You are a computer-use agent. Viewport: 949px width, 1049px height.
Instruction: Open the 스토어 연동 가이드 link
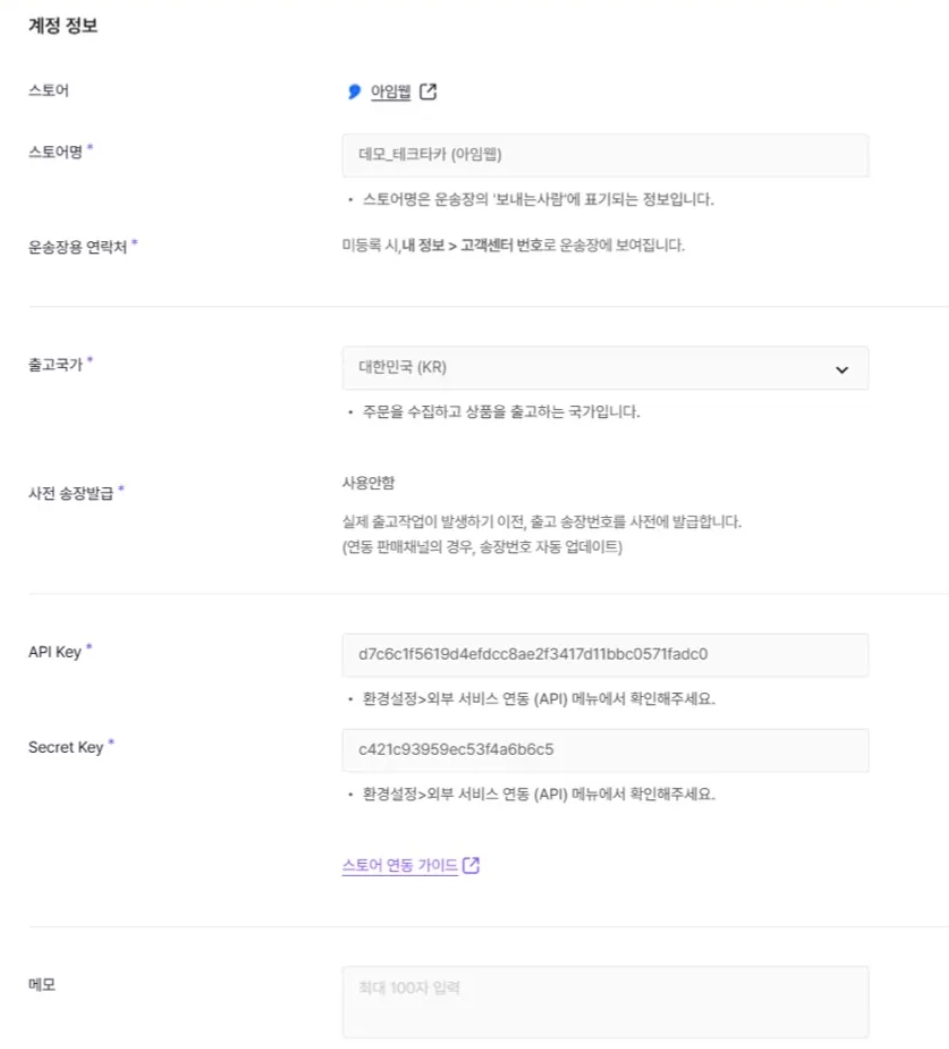click(x=400, y=865)
